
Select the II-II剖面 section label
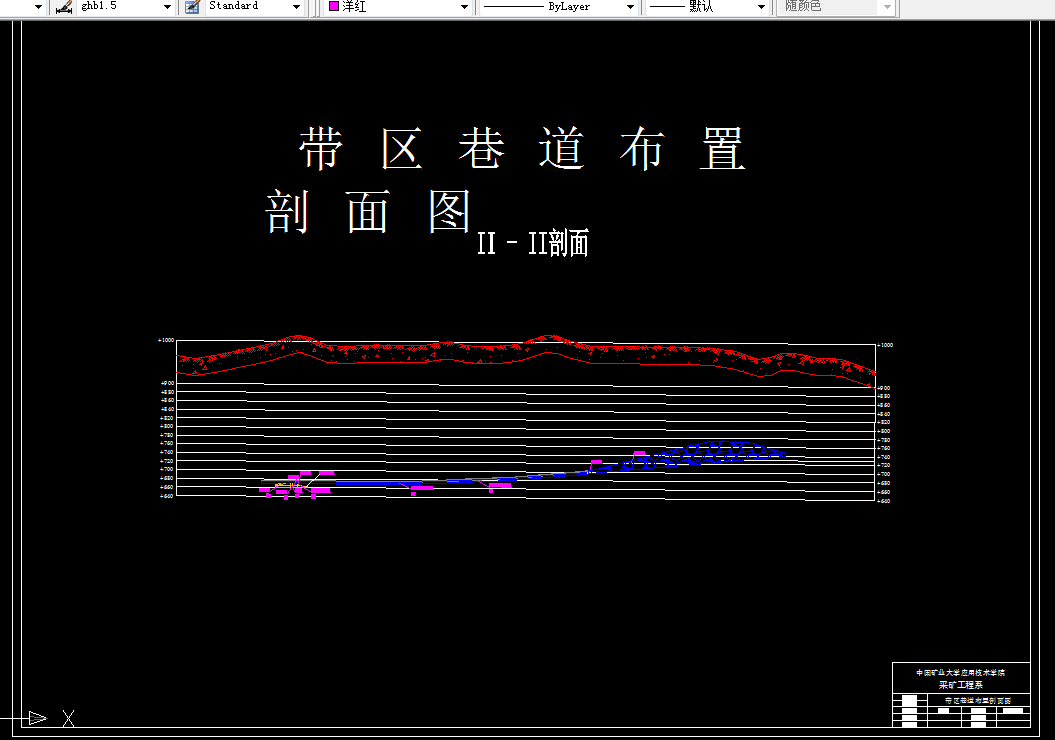535,241
